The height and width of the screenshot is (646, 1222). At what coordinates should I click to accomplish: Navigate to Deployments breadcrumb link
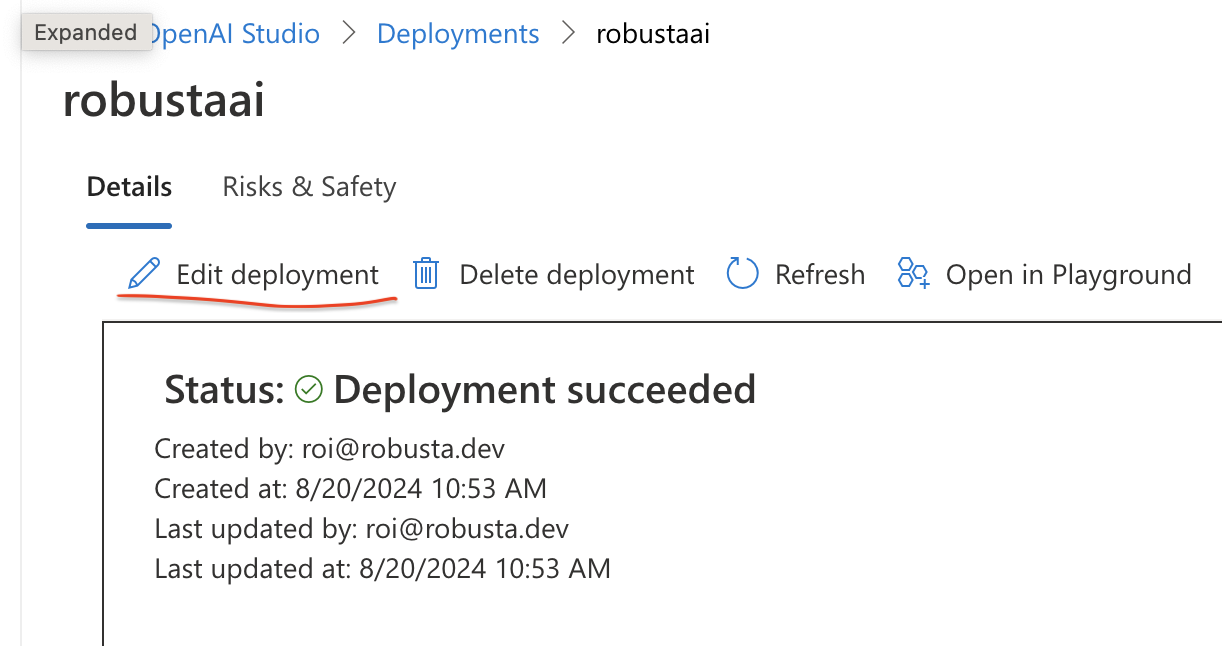tap(458, 33)
